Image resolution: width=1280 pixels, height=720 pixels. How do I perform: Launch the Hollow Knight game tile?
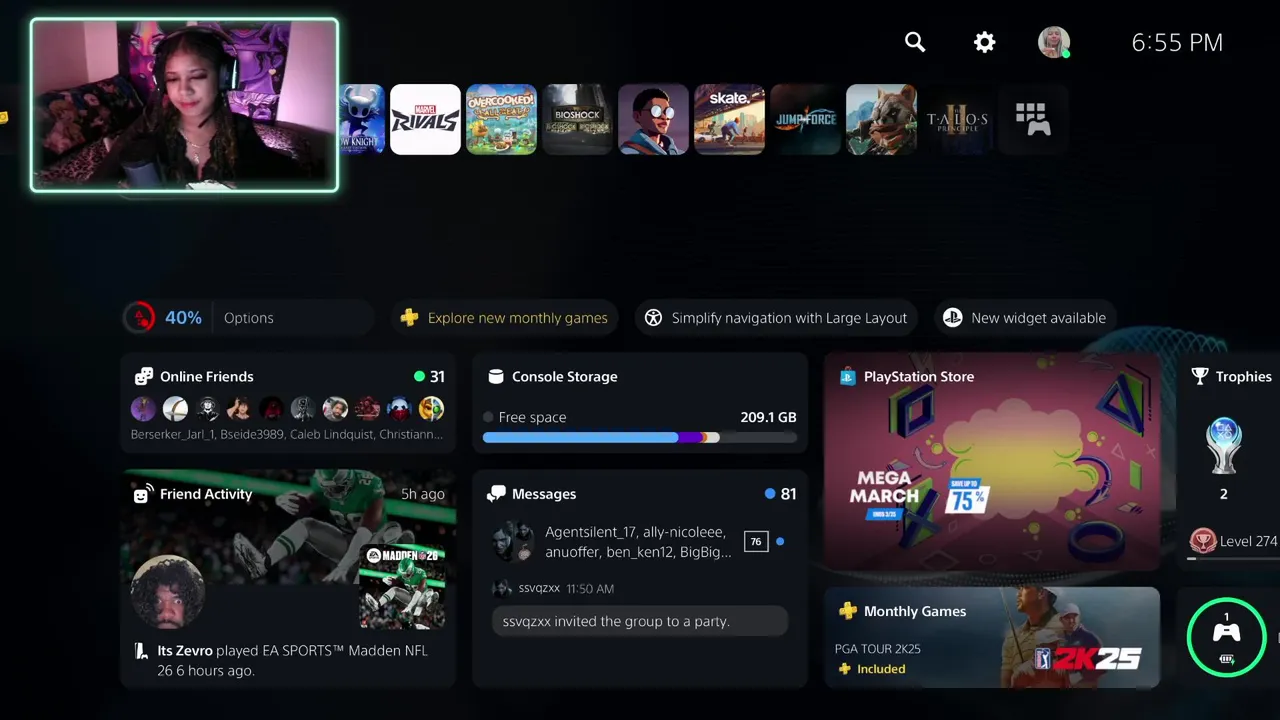pyautogui.click(x=362, y=119)
